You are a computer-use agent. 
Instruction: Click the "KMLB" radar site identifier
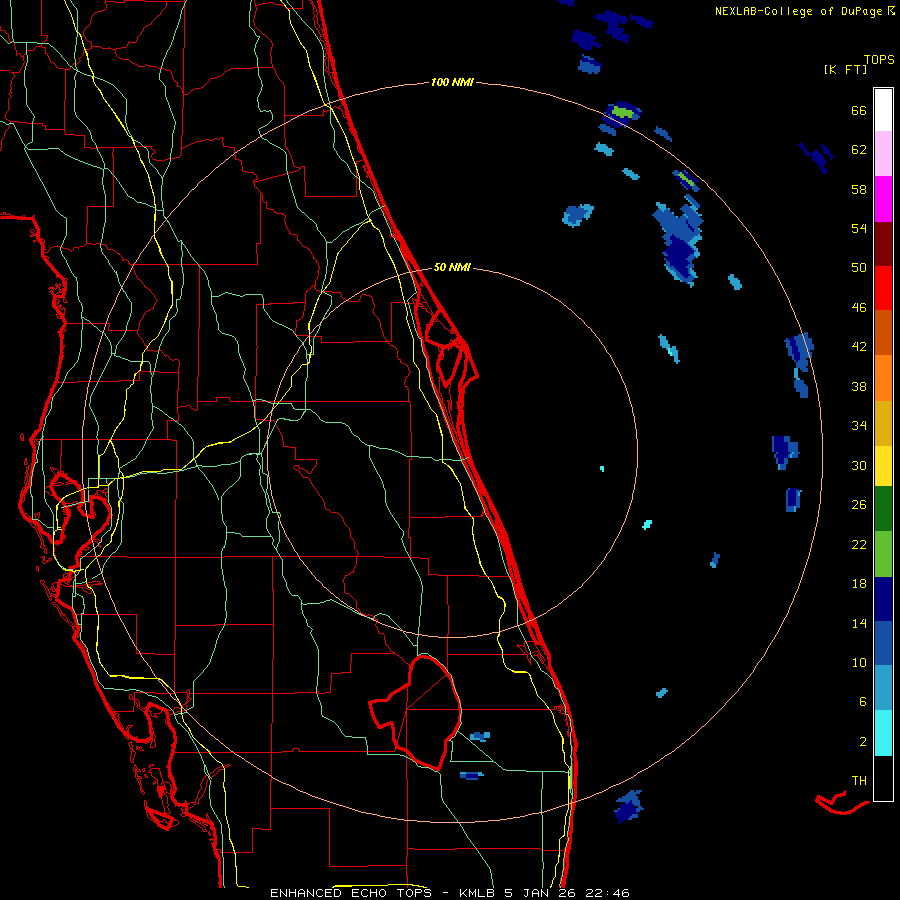point(478,893)
